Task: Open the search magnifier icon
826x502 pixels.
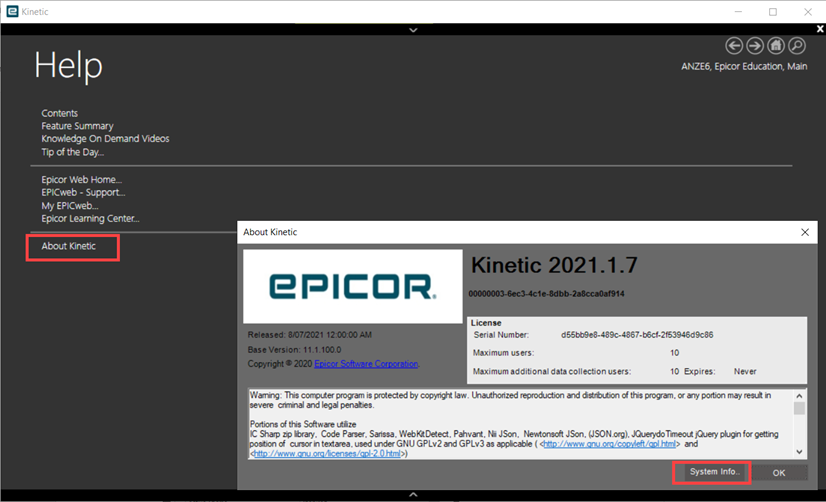Action: [x=796, y=46]
